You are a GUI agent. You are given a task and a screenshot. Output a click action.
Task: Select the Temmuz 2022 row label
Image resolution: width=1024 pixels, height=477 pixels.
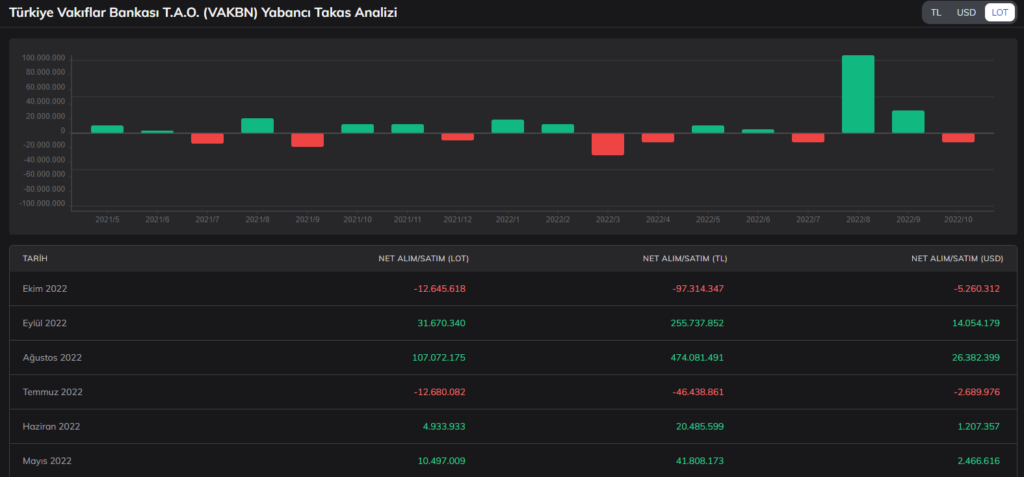pos(52,392)
